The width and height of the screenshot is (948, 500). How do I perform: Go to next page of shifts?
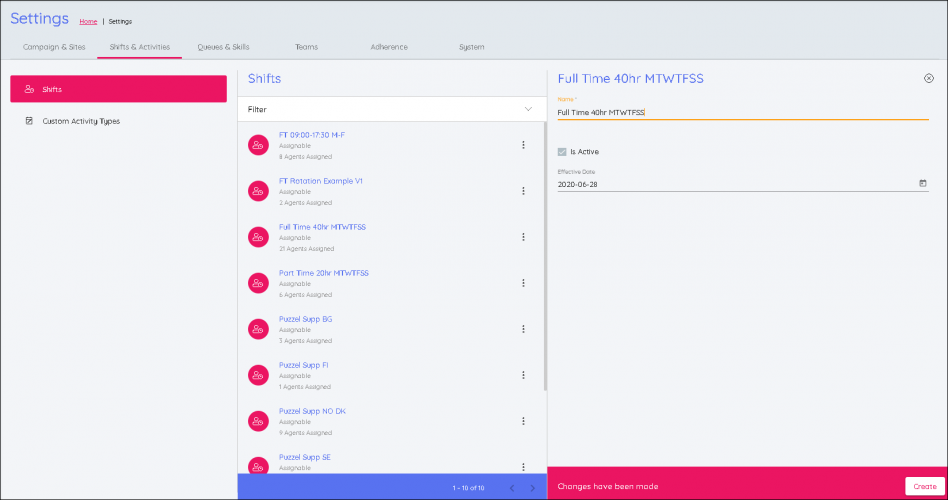532,488
